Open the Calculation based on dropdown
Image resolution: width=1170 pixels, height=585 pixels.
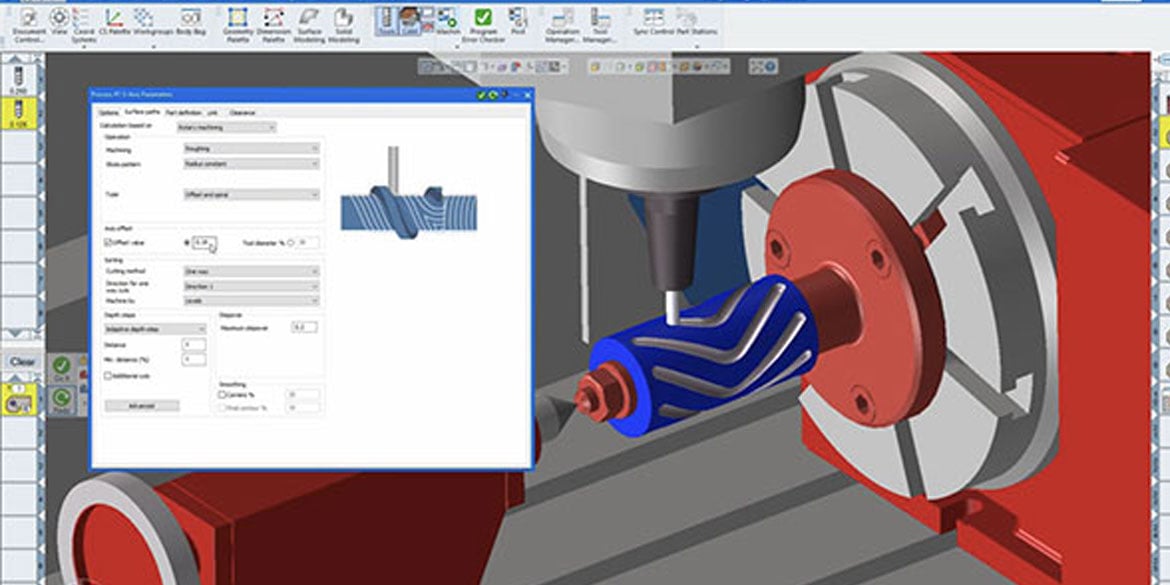(226, 128)
